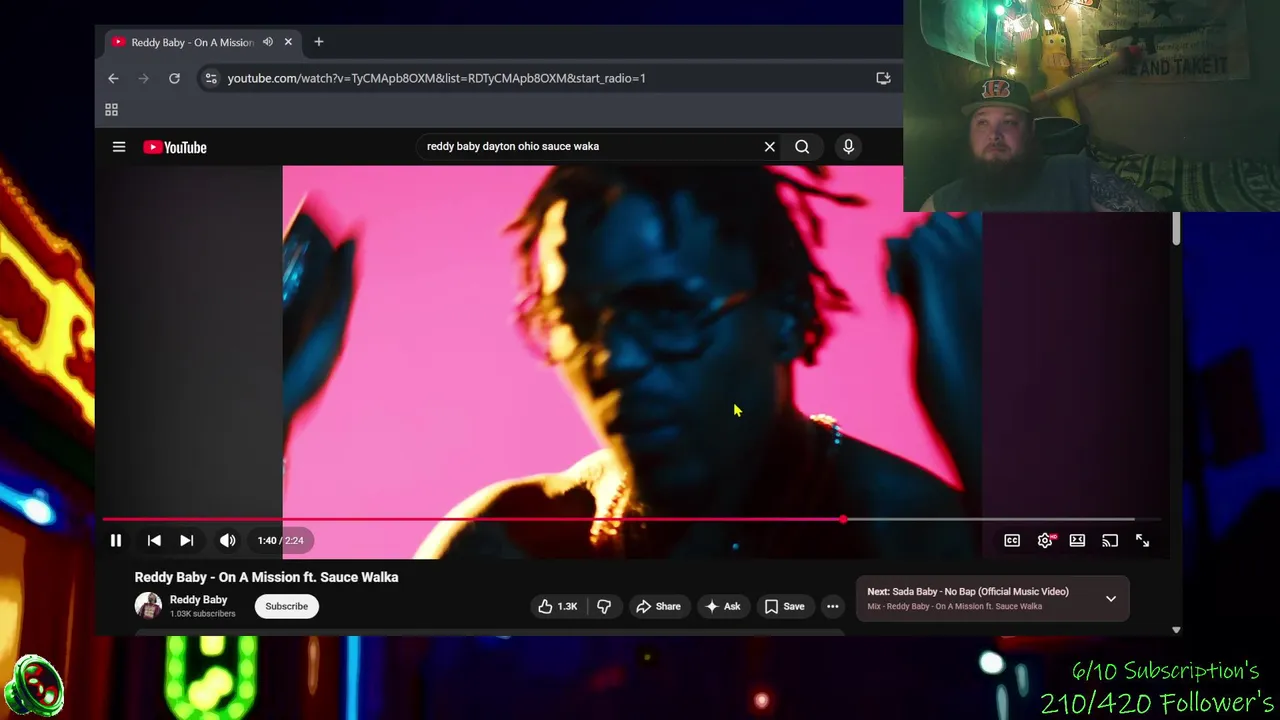
Task: Pause the video with the pause button
Action: pos(116,540)
